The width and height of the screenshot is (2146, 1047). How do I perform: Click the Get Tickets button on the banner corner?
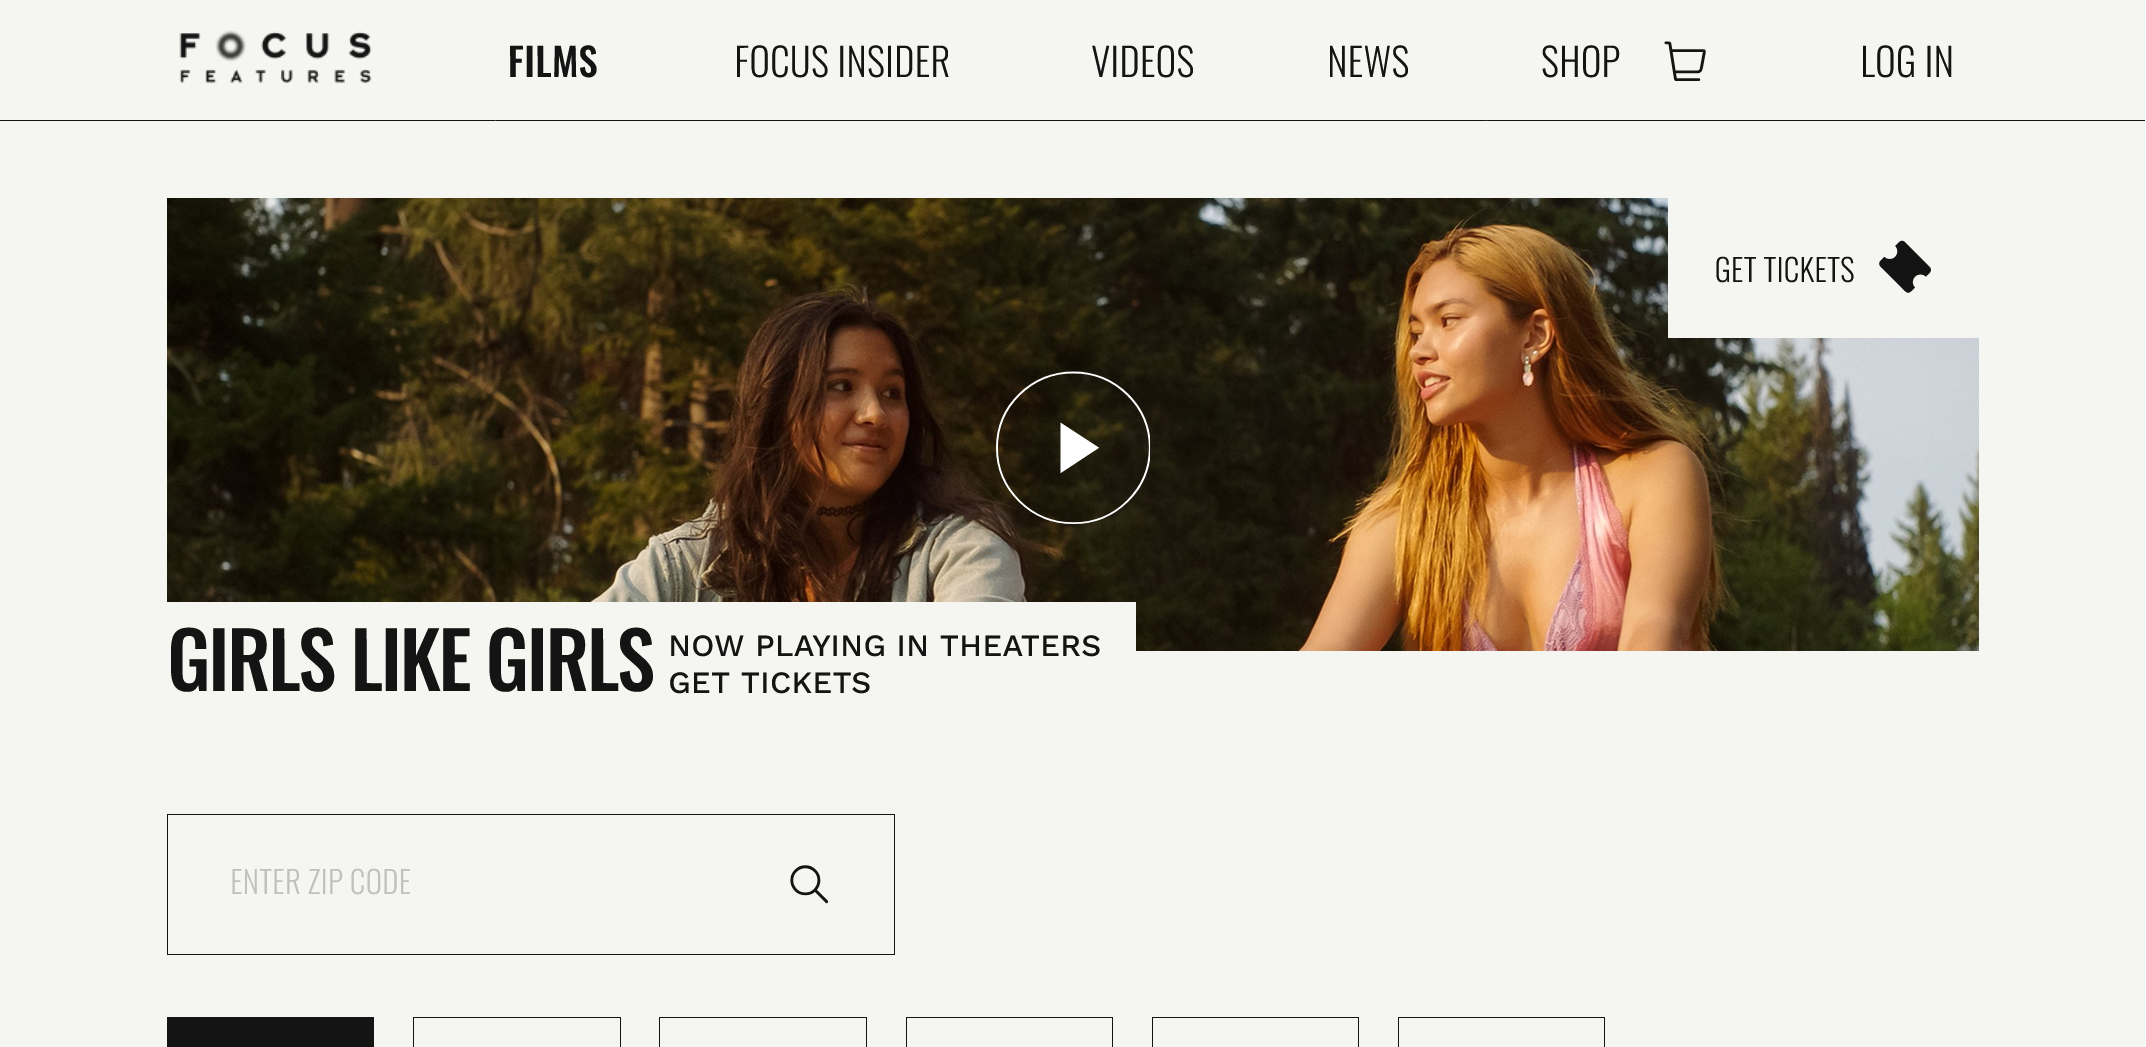pos(1823,268)
